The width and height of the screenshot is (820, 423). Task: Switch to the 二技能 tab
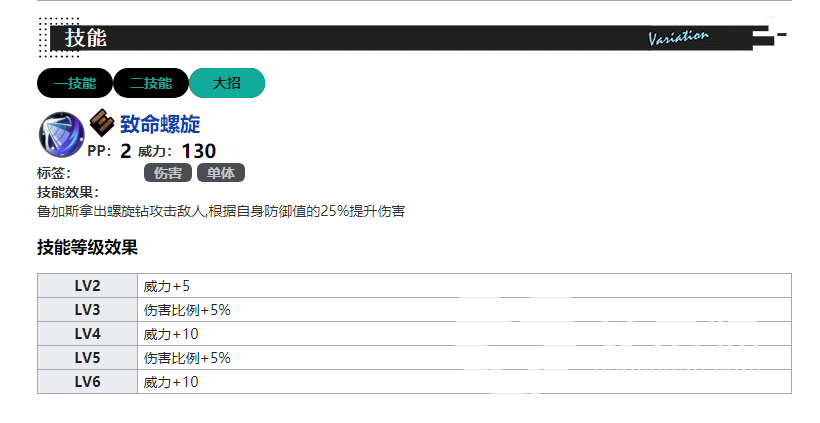(x=151, y=84)
